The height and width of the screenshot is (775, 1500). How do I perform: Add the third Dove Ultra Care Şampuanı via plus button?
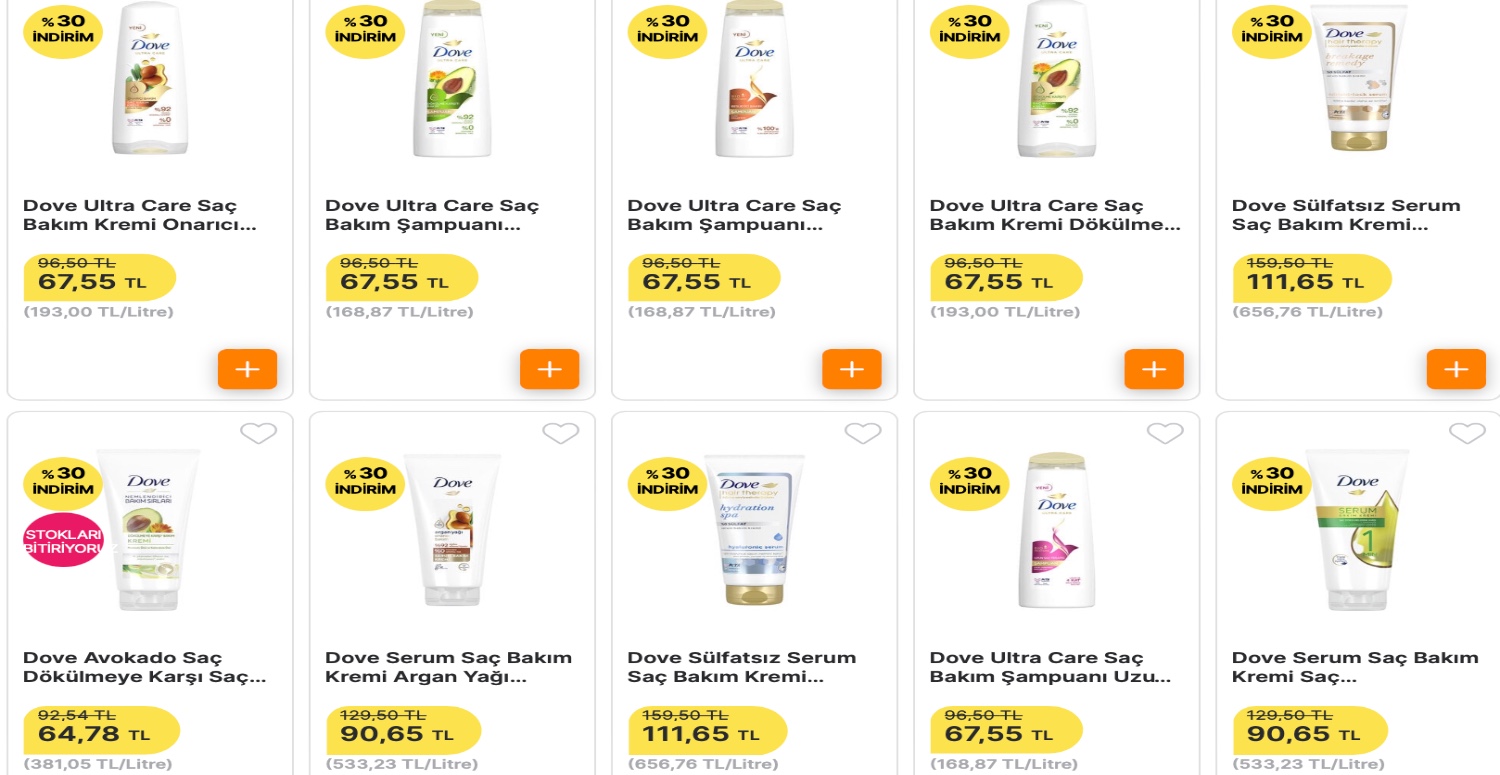click(x=851, y=369)
